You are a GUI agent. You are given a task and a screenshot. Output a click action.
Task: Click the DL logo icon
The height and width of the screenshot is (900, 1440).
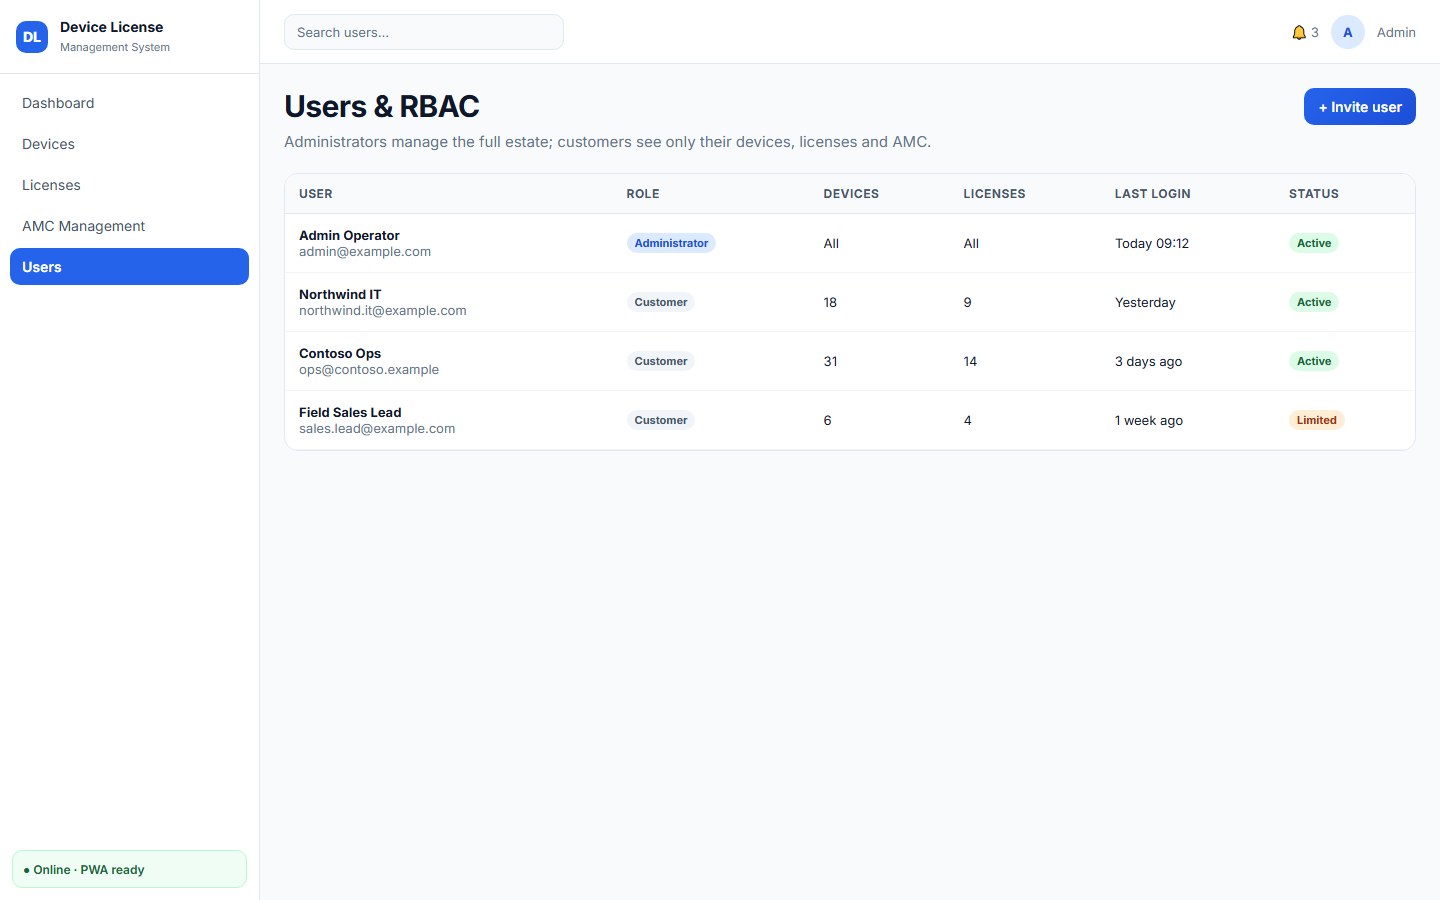click(x=32, y=37)
